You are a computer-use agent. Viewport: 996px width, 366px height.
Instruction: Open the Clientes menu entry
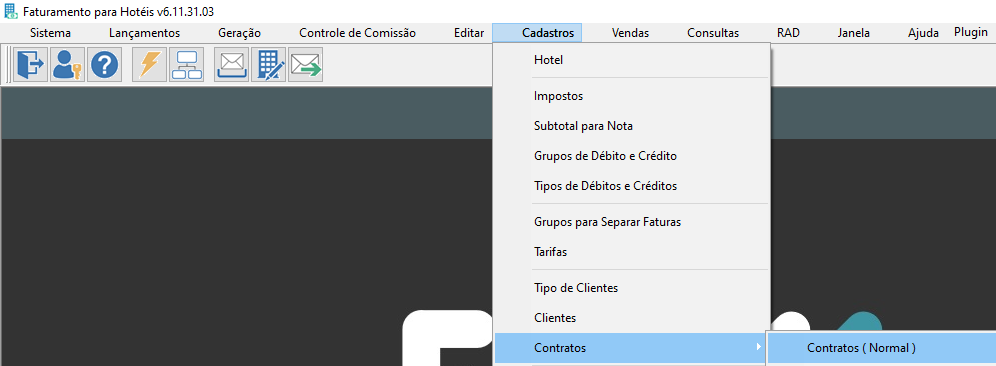(x=631, y=318)
